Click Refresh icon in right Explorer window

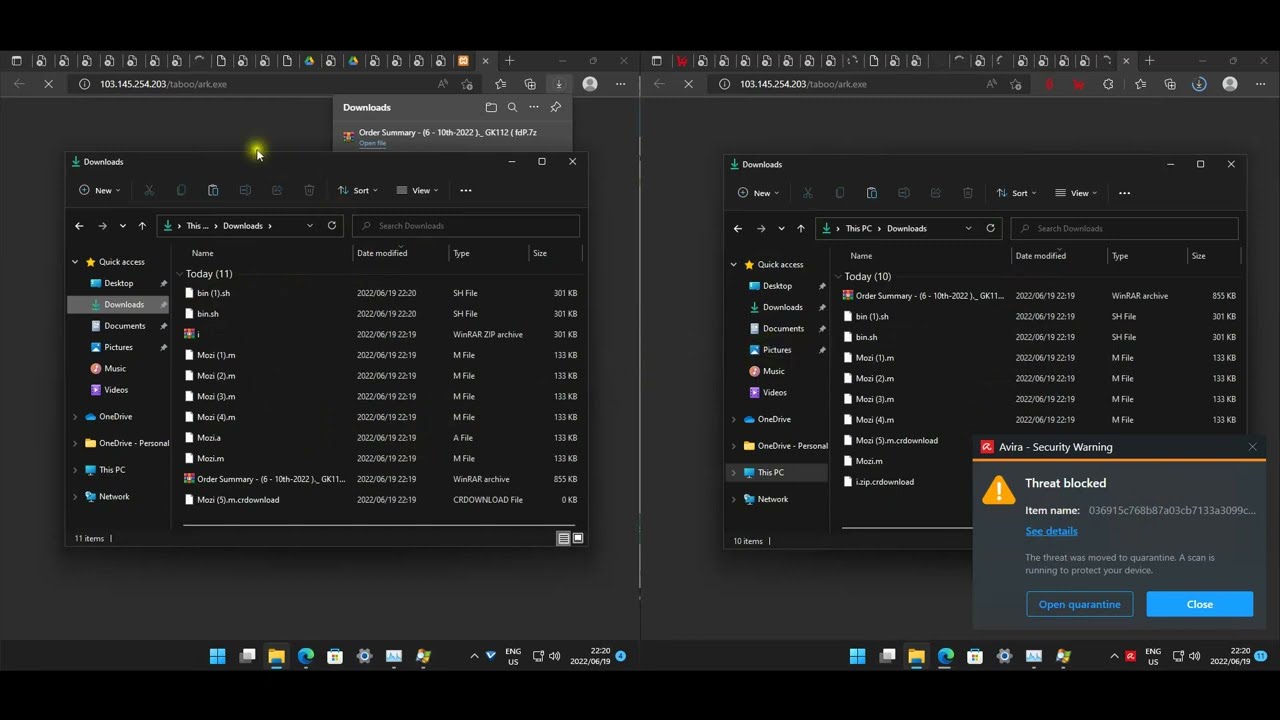991,228
